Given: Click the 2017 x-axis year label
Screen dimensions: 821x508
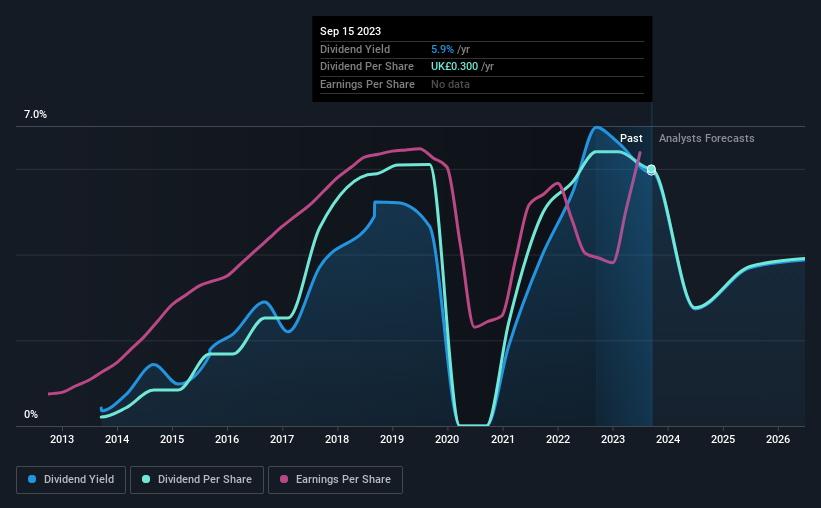Looking at the screenshot, I should (282, 439).
